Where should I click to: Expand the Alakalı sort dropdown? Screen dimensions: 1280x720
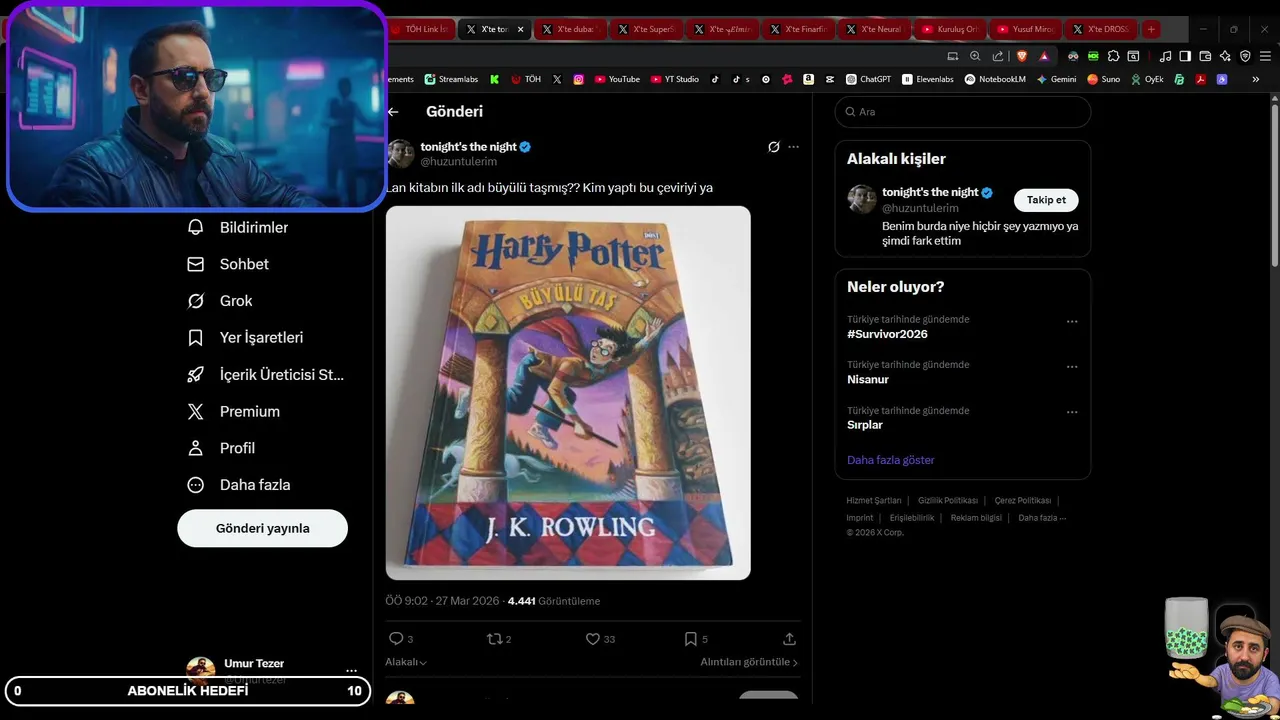[x=406, y=662]
